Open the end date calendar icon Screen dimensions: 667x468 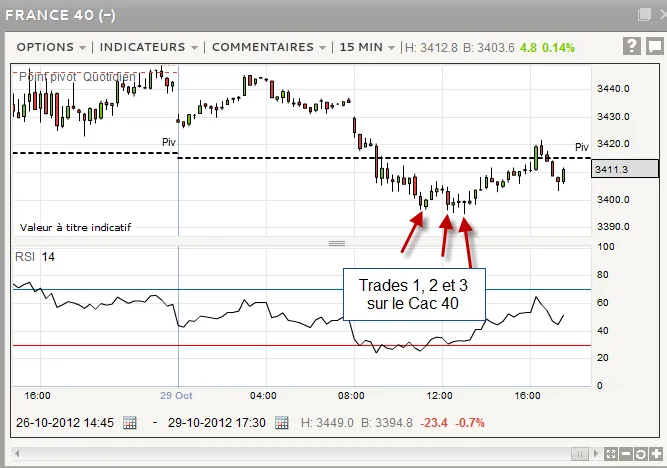tap(282, 423)
